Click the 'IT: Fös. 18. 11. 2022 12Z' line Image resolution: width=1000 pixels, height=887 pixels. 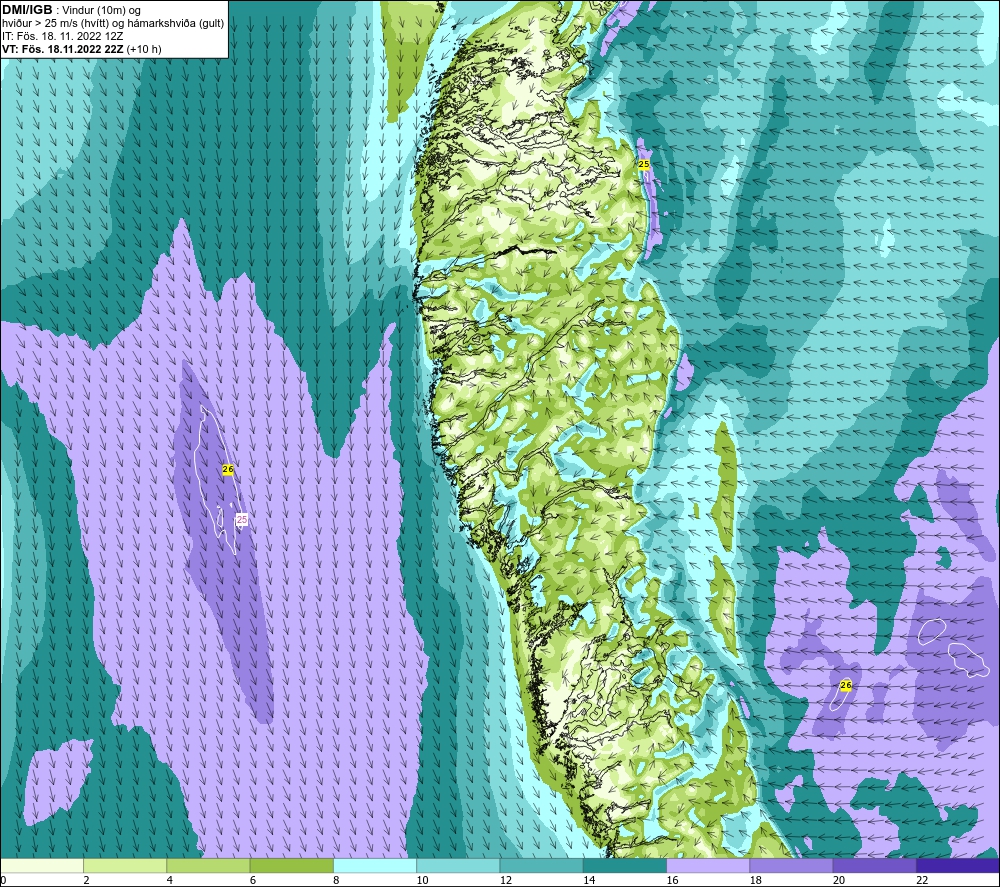[x=62, y=36]
